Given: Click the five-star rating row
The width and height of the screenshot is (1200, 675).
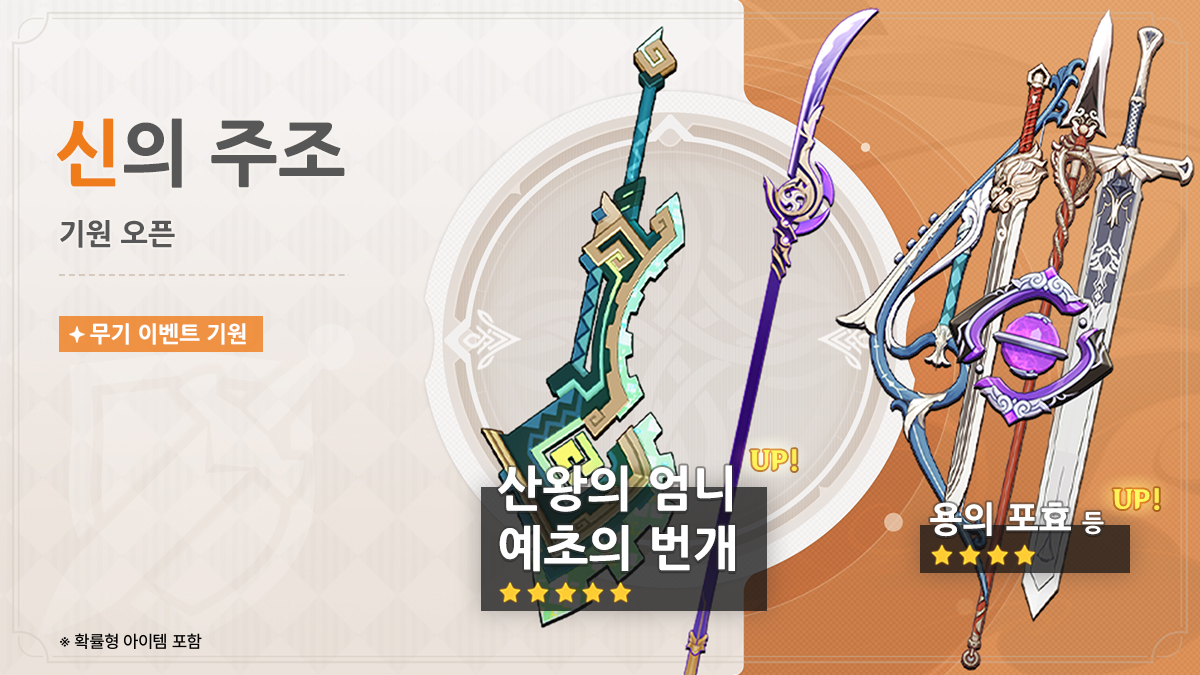Looking at the screenshot, I should (x=566, y=593).
